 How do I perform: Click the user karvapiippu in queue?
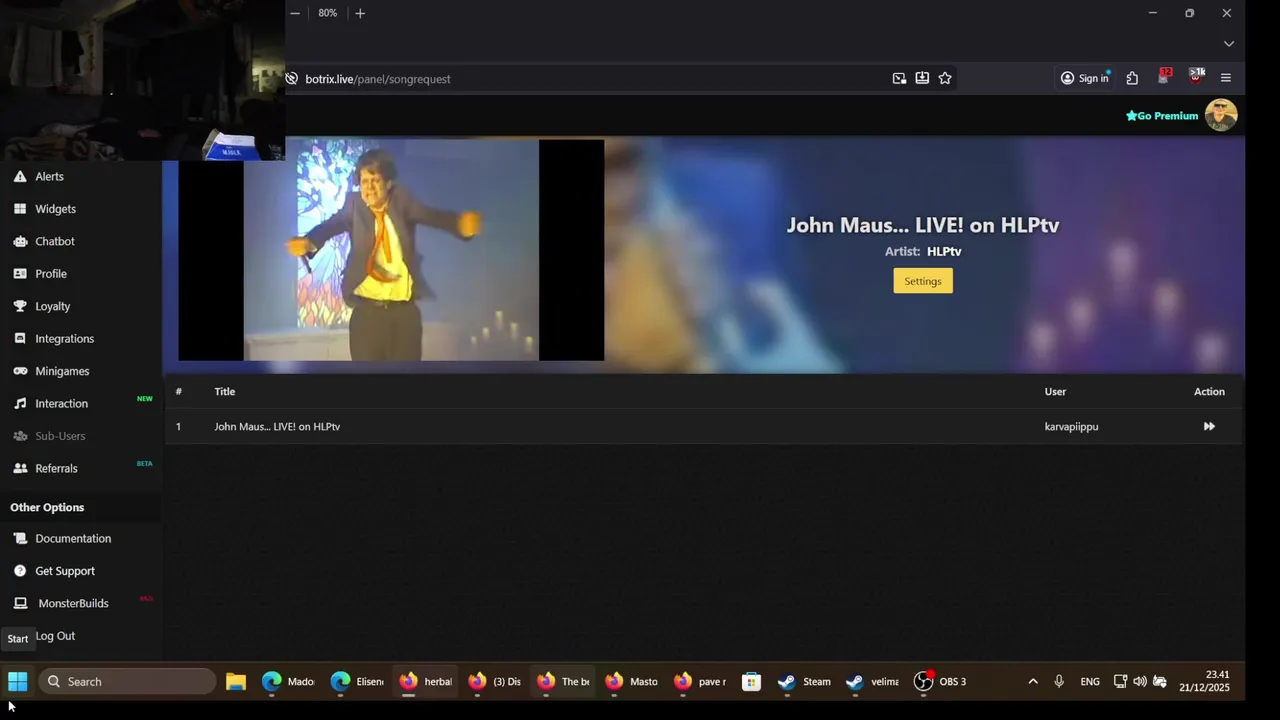1071,427
